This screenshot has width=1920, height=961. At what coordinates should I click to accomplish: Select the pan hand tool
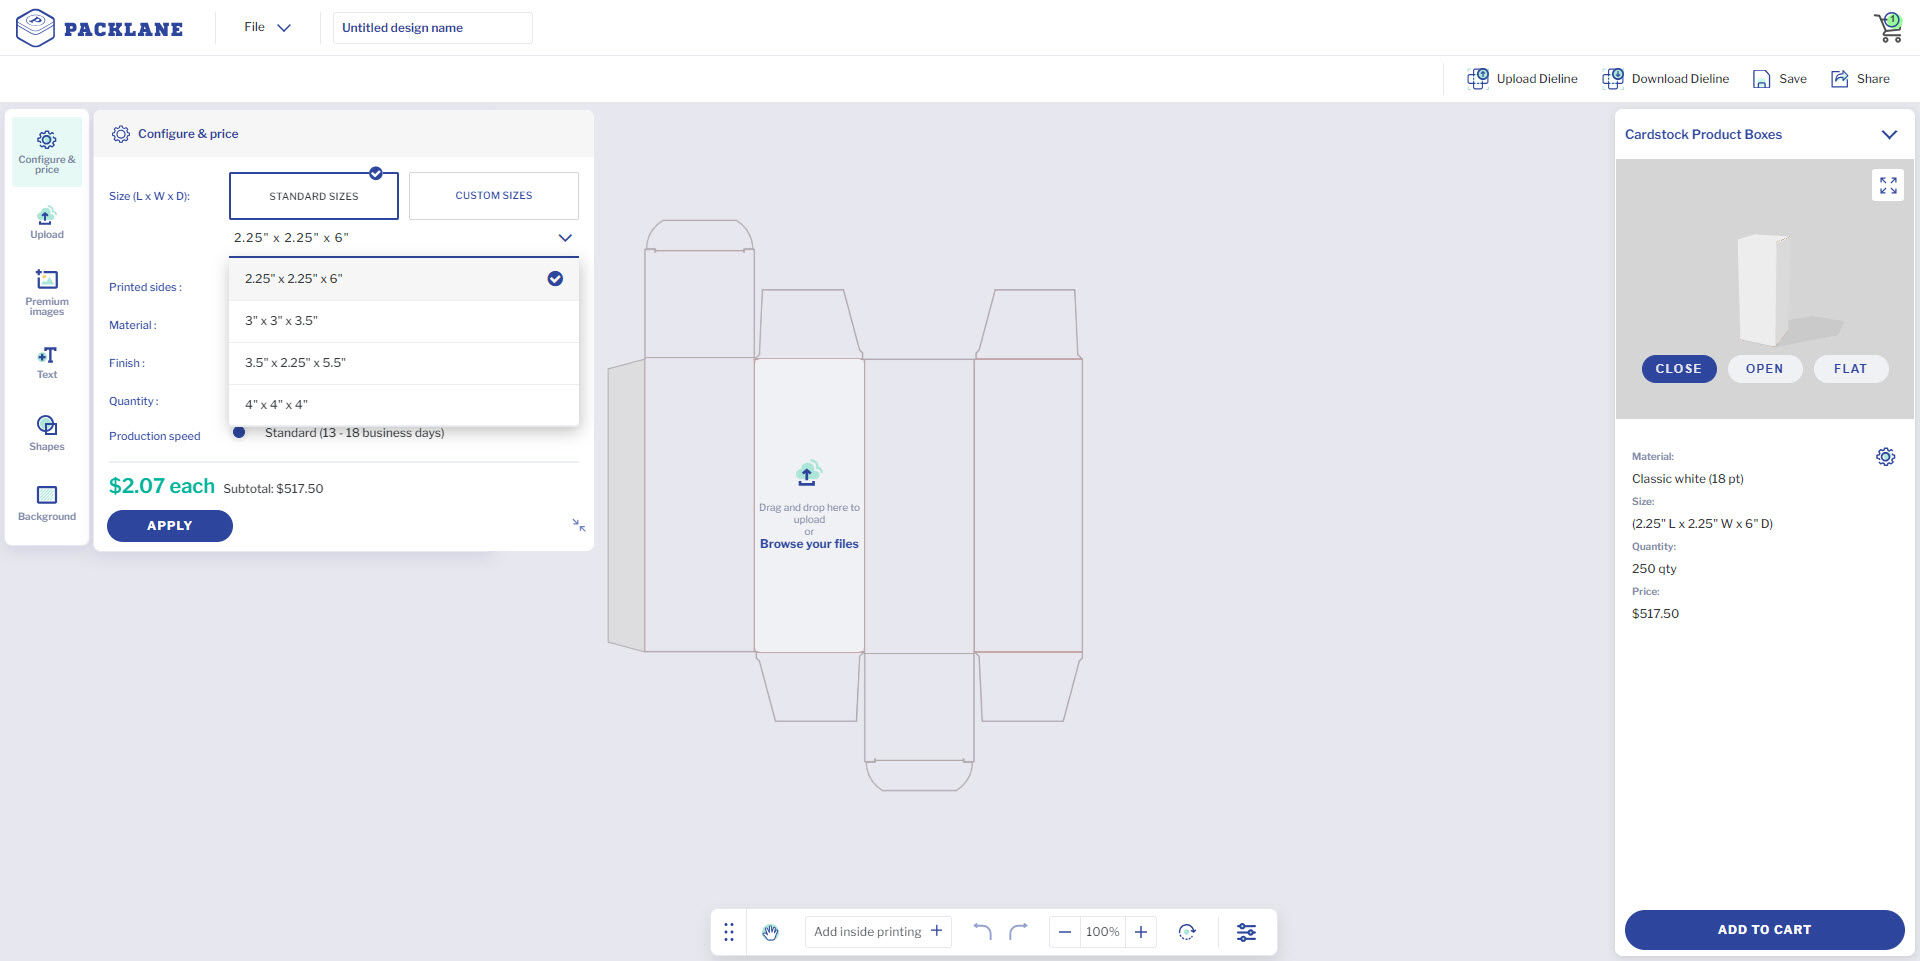tap(770, 932)
